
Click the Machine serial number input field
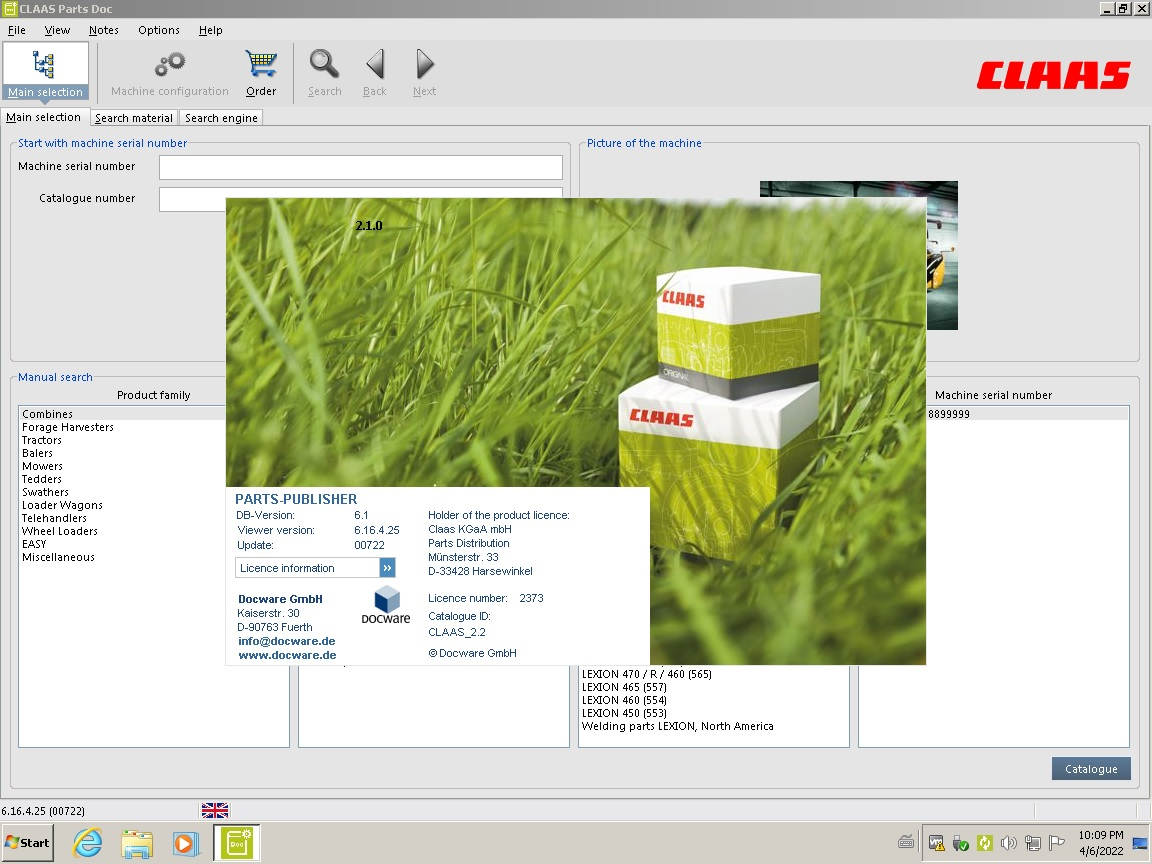tap(360, 167)
